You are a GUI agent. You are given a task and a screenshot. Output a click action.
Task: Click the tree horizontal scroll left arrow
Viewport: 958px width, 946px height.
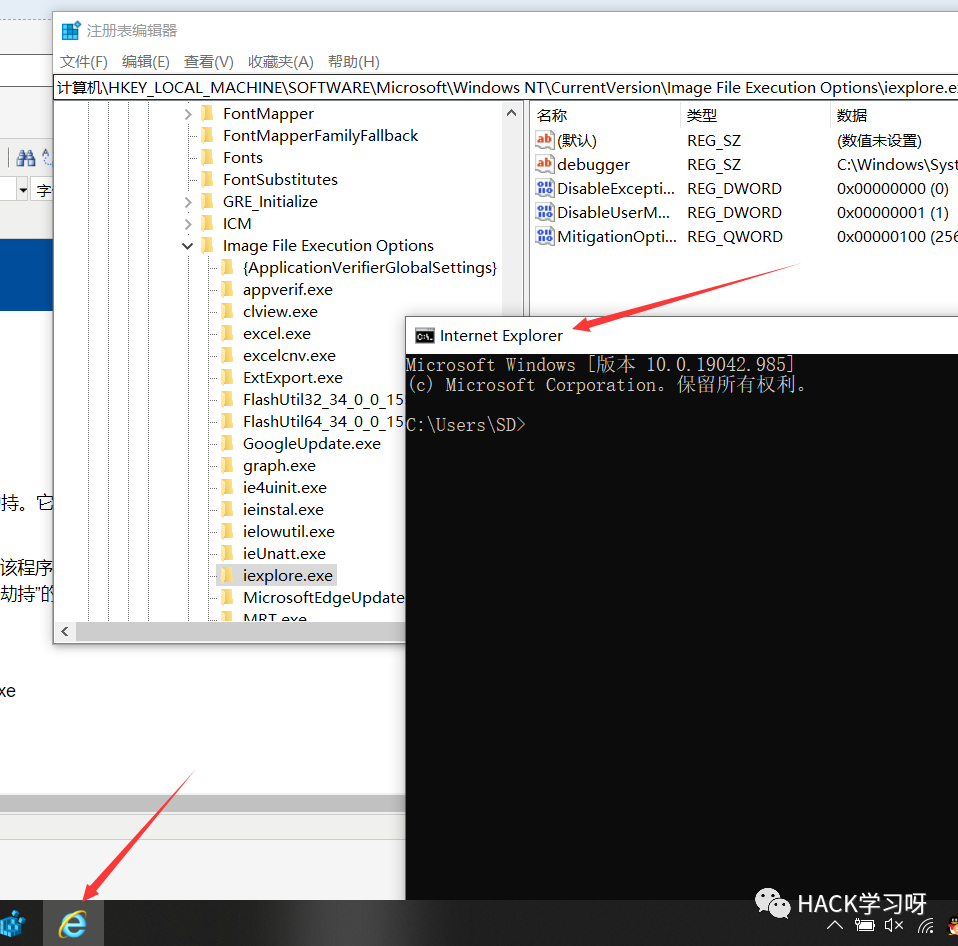click(65, 631)
